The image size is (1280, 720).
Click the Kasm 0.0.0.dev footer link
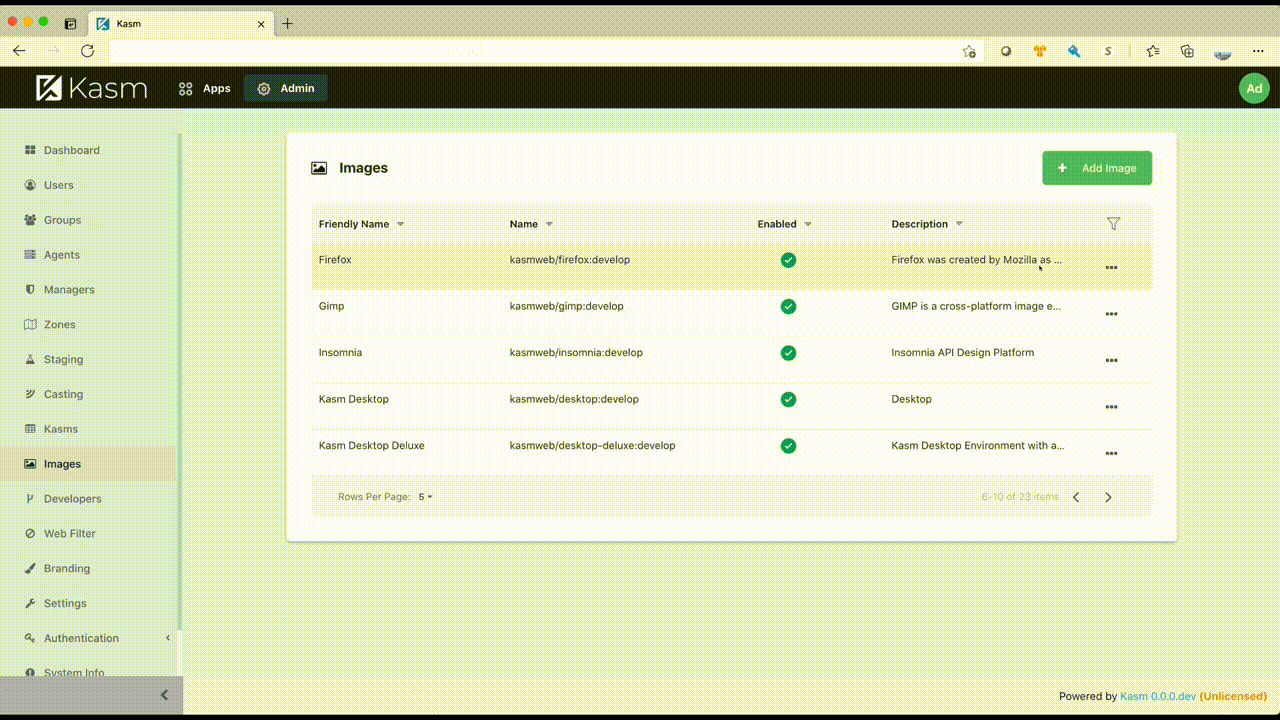coord(1158,696)
